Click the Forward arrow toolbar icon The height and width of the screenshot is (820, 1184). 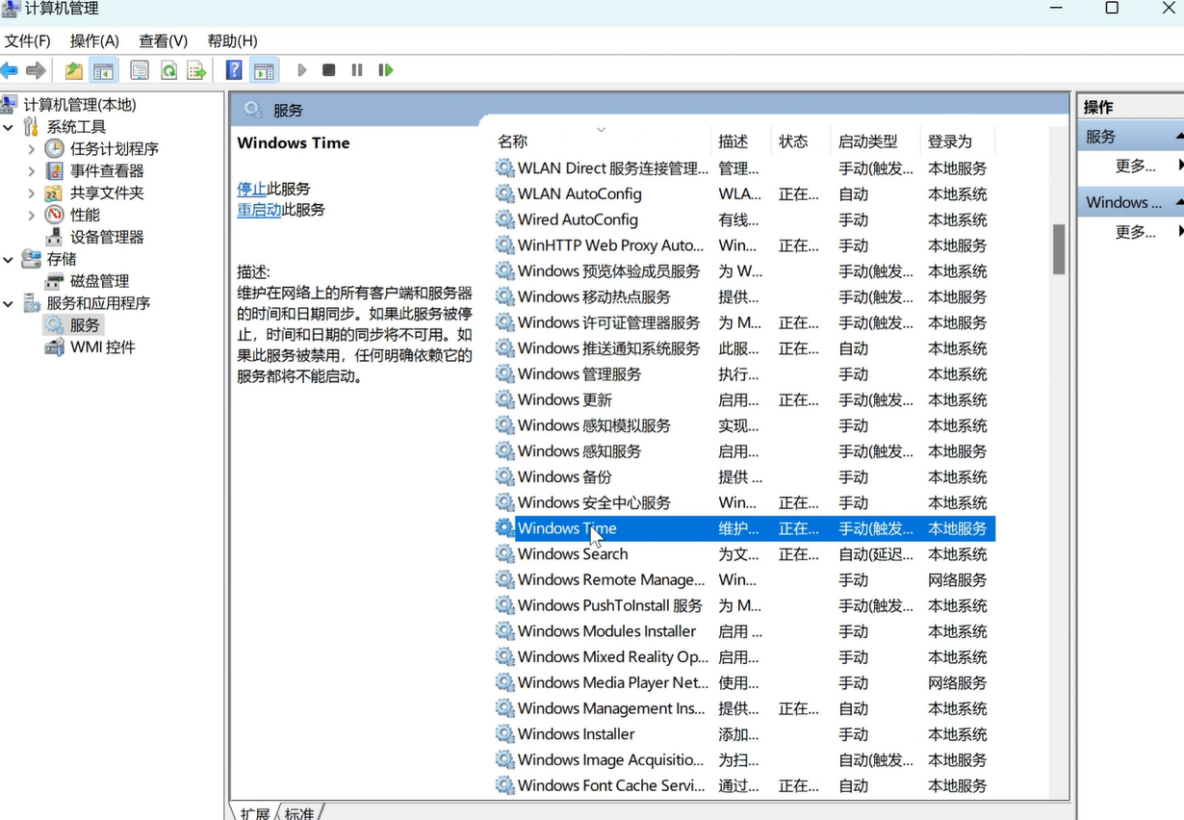35,70
